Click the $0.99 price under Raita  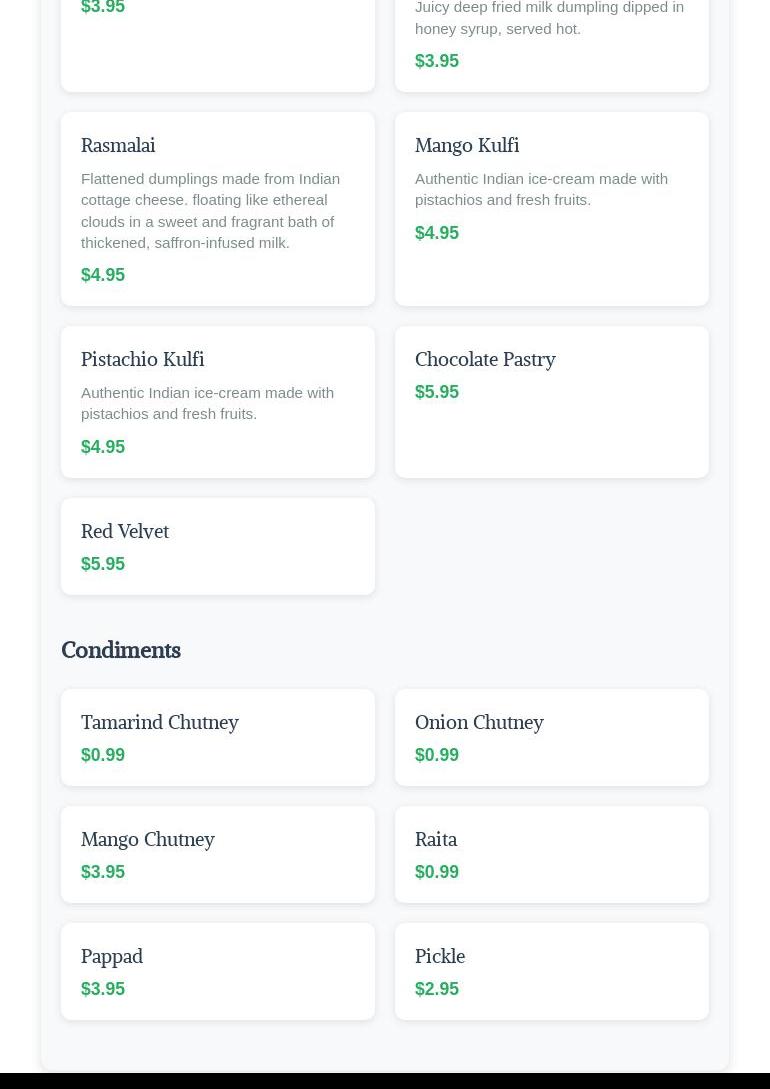(437, 872)
